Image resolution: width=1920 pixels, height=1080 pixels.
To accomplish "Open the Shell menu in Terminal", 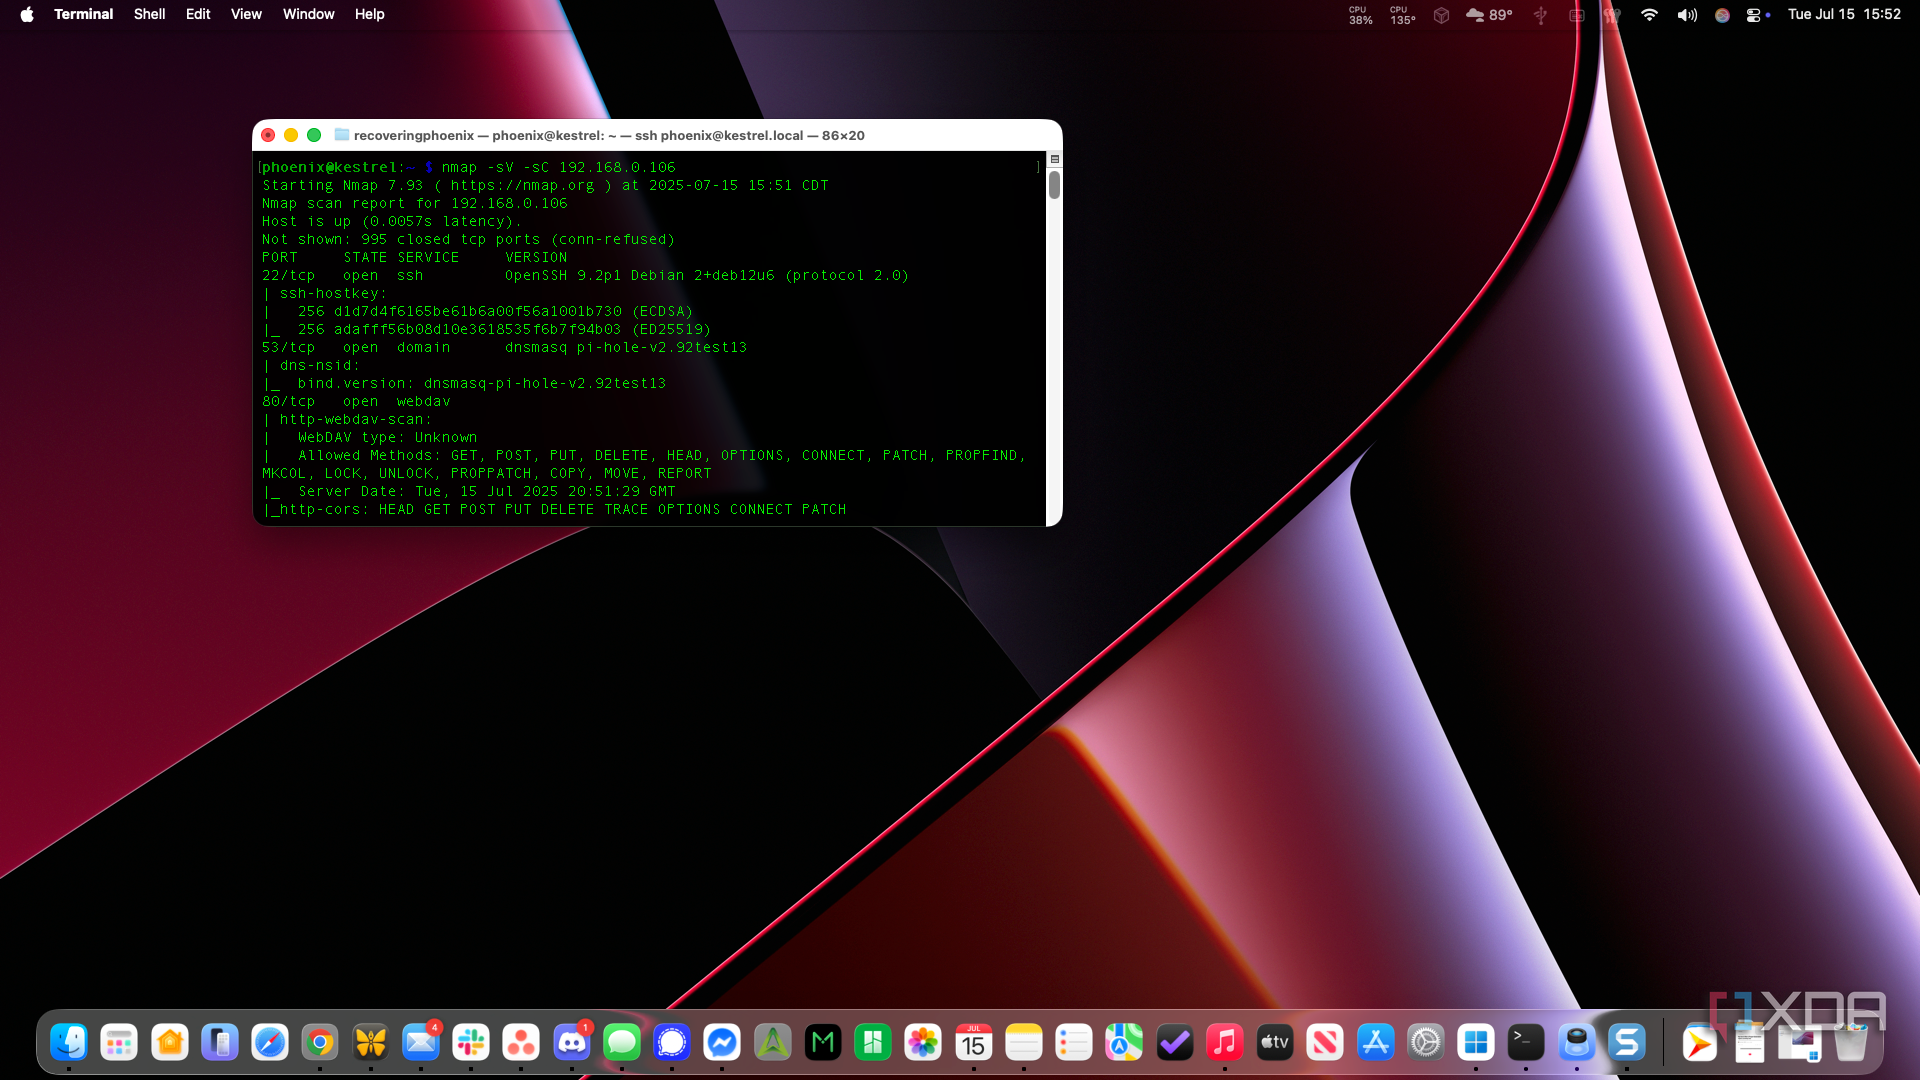I will point(149,14).
